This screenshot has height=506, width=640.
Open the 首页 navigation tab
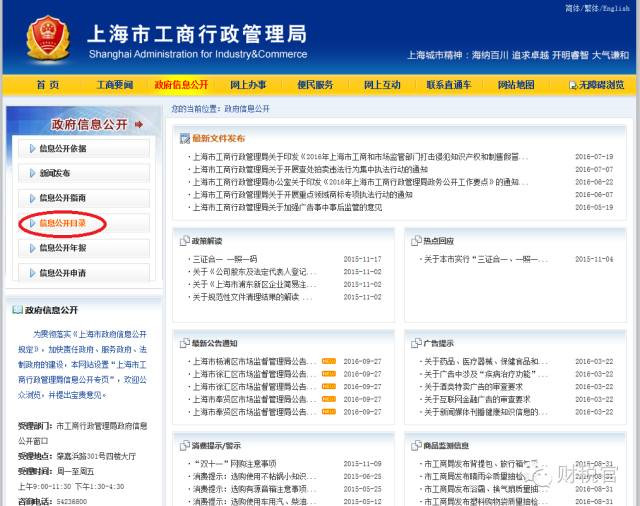(48, 85)
